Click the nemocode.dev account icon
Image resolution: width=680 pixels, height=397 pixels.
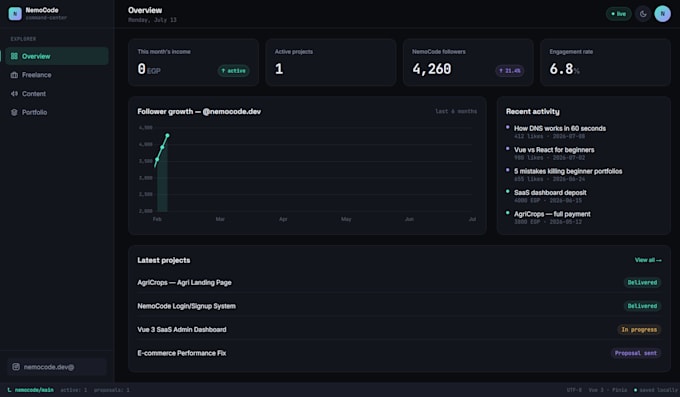pos(16,367)
